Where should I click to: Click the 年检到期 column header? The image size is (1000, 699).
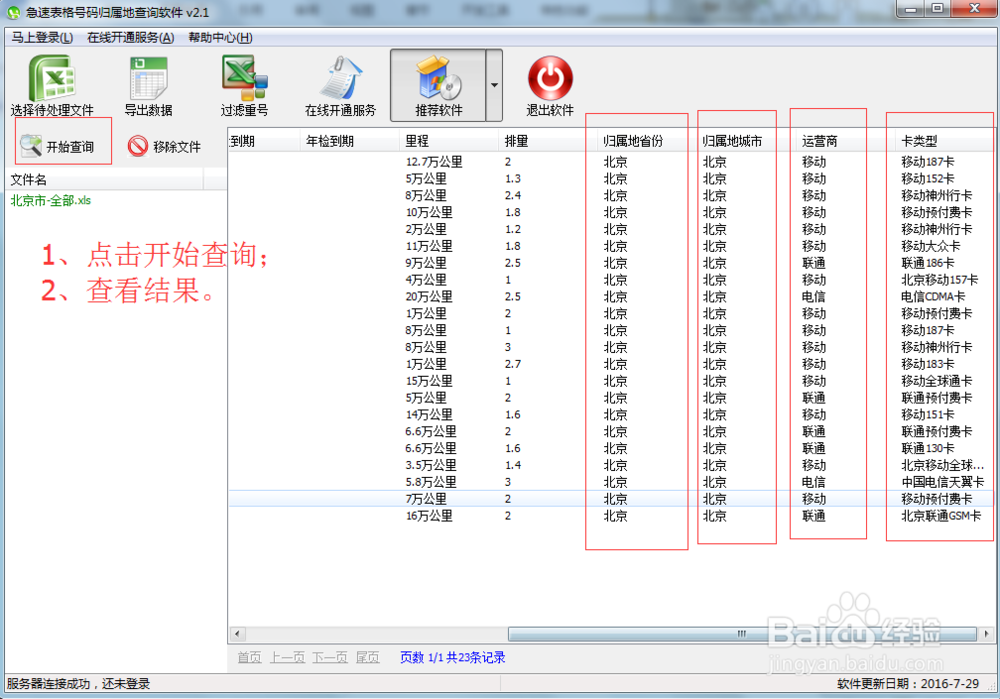348,141
